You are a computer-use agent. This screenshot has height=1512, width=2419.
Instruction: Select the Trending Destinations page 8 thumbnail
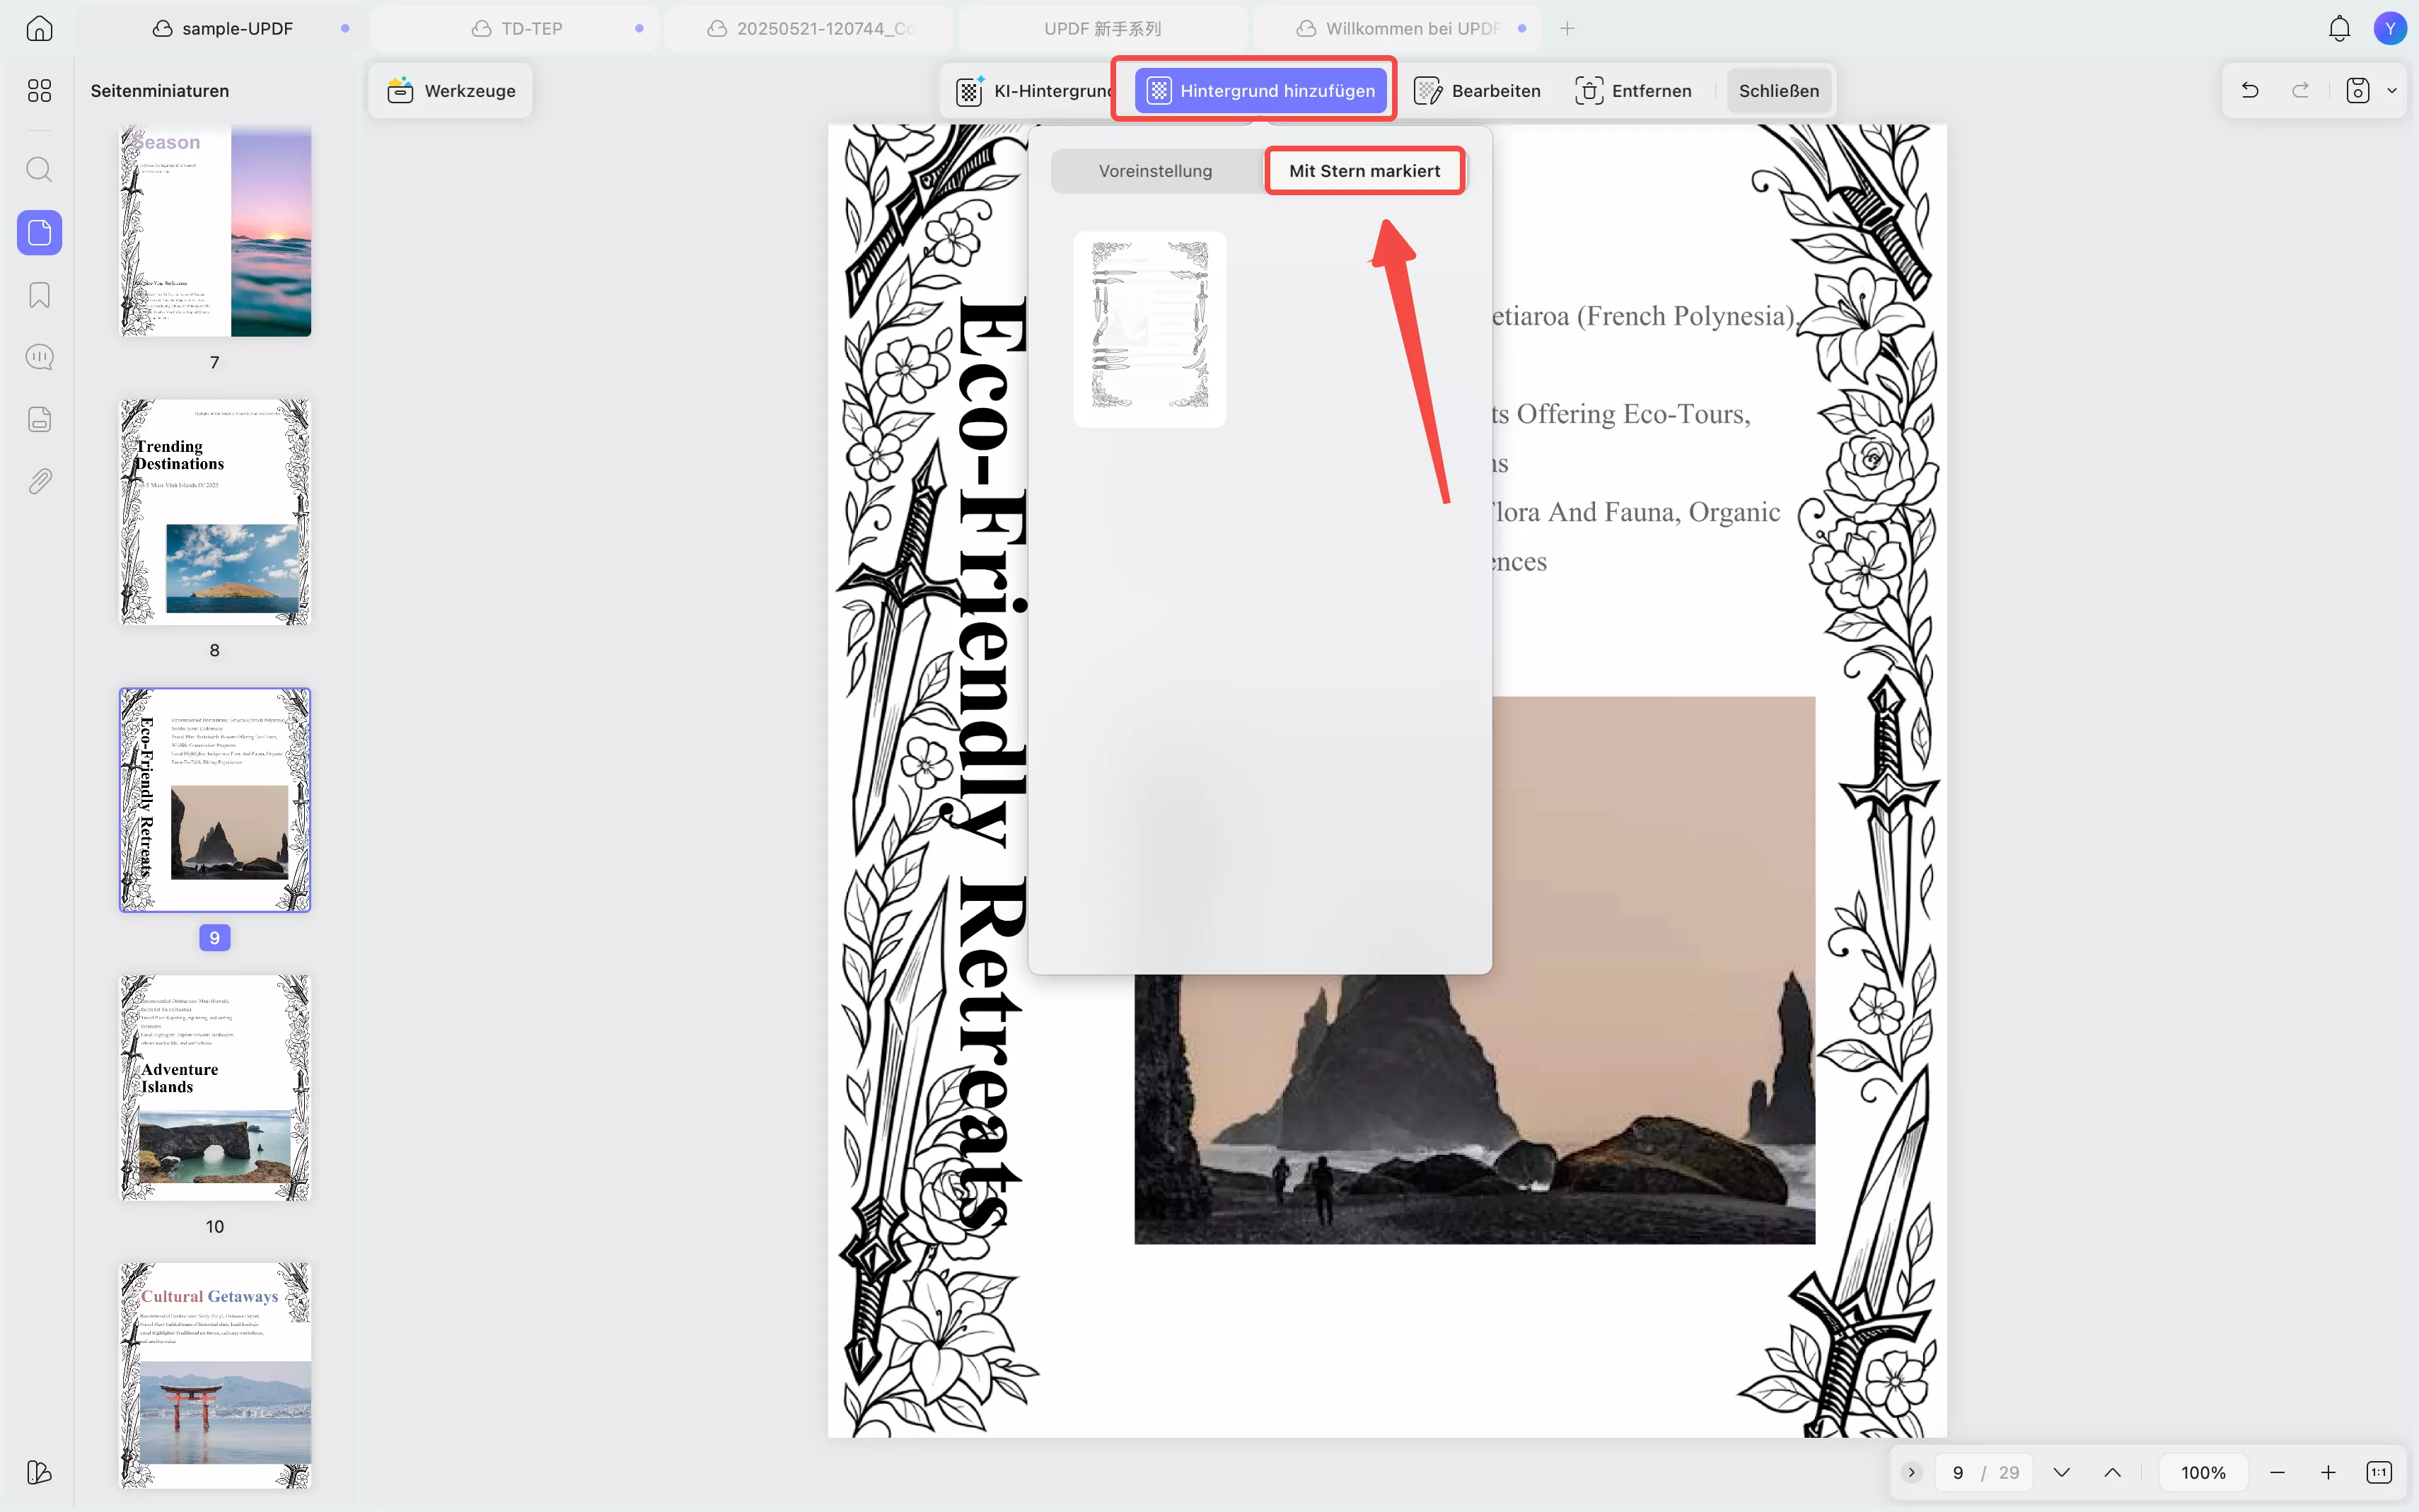pos(215,512)
